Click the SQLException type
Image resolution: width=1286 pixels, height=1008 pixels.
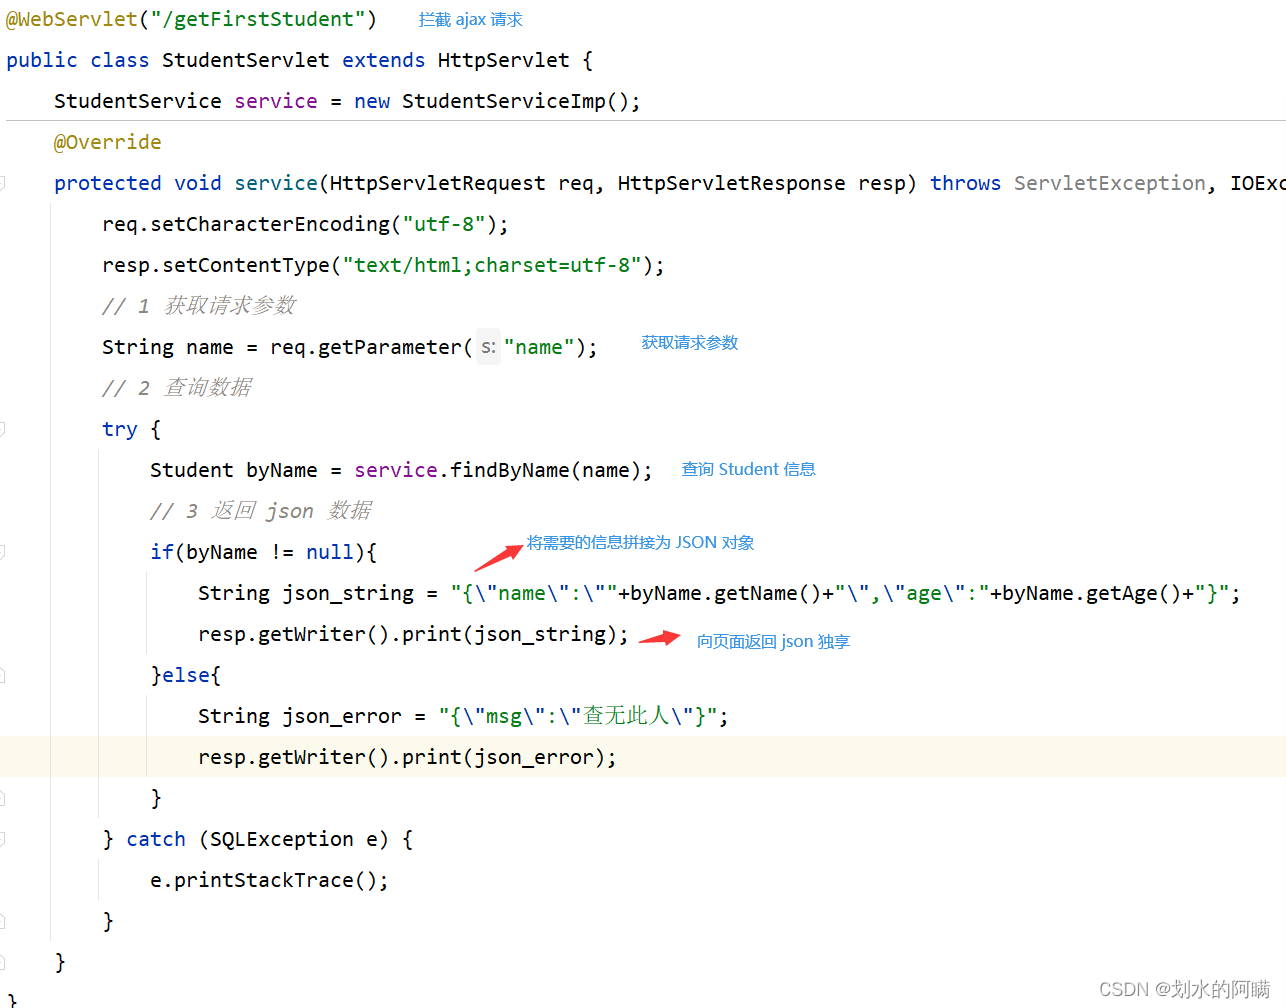pyautogui.click(x=282, y=839)
